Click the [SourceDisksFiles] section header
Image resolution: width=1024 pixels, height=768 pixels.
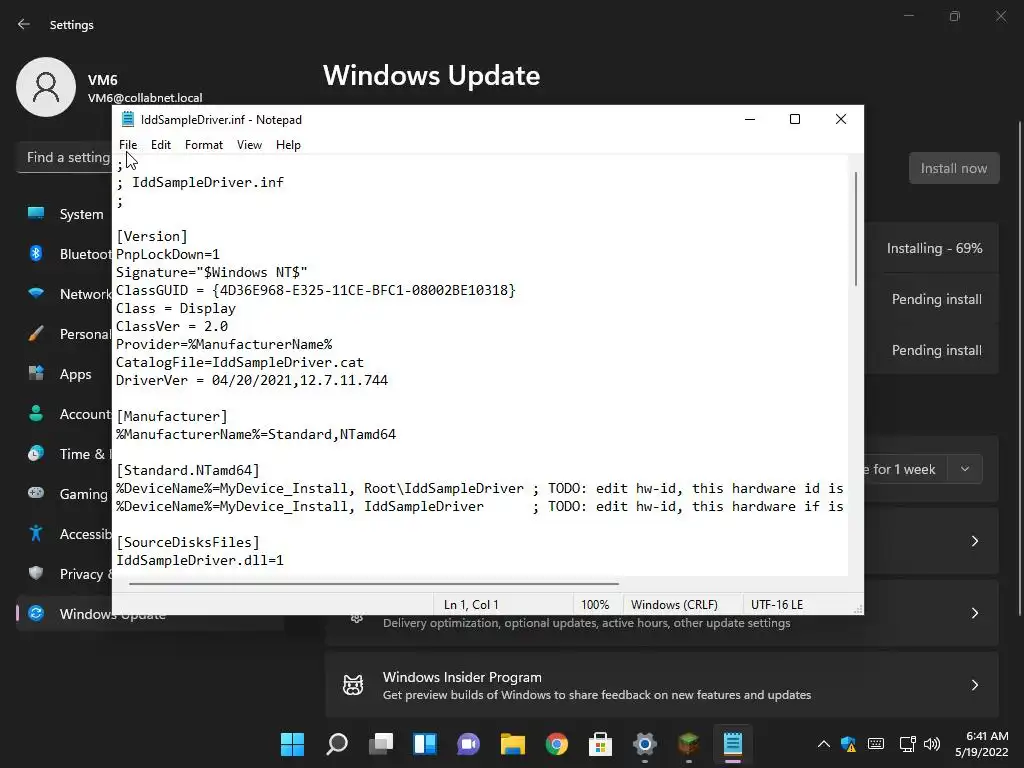[x=188, y=542]
